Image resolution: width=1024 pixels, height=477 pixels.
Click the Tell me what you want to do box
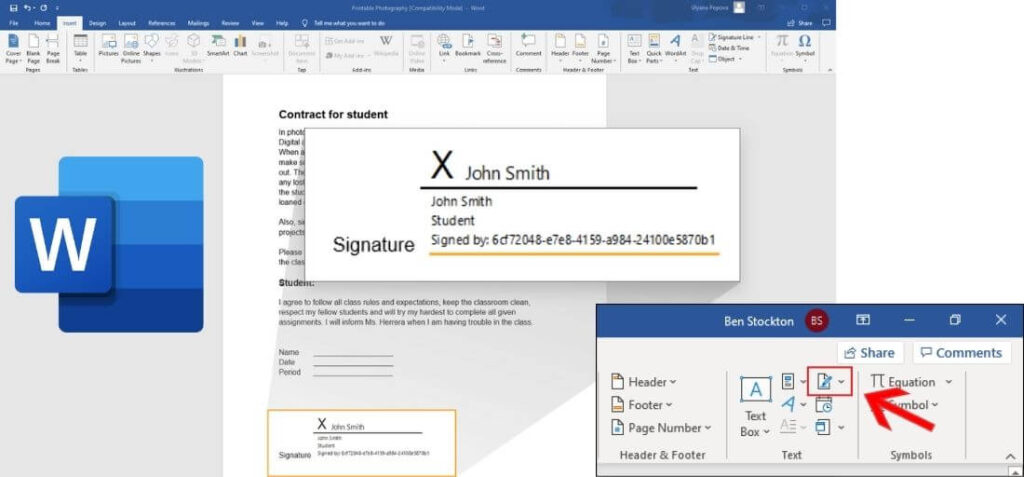(348, 22)
